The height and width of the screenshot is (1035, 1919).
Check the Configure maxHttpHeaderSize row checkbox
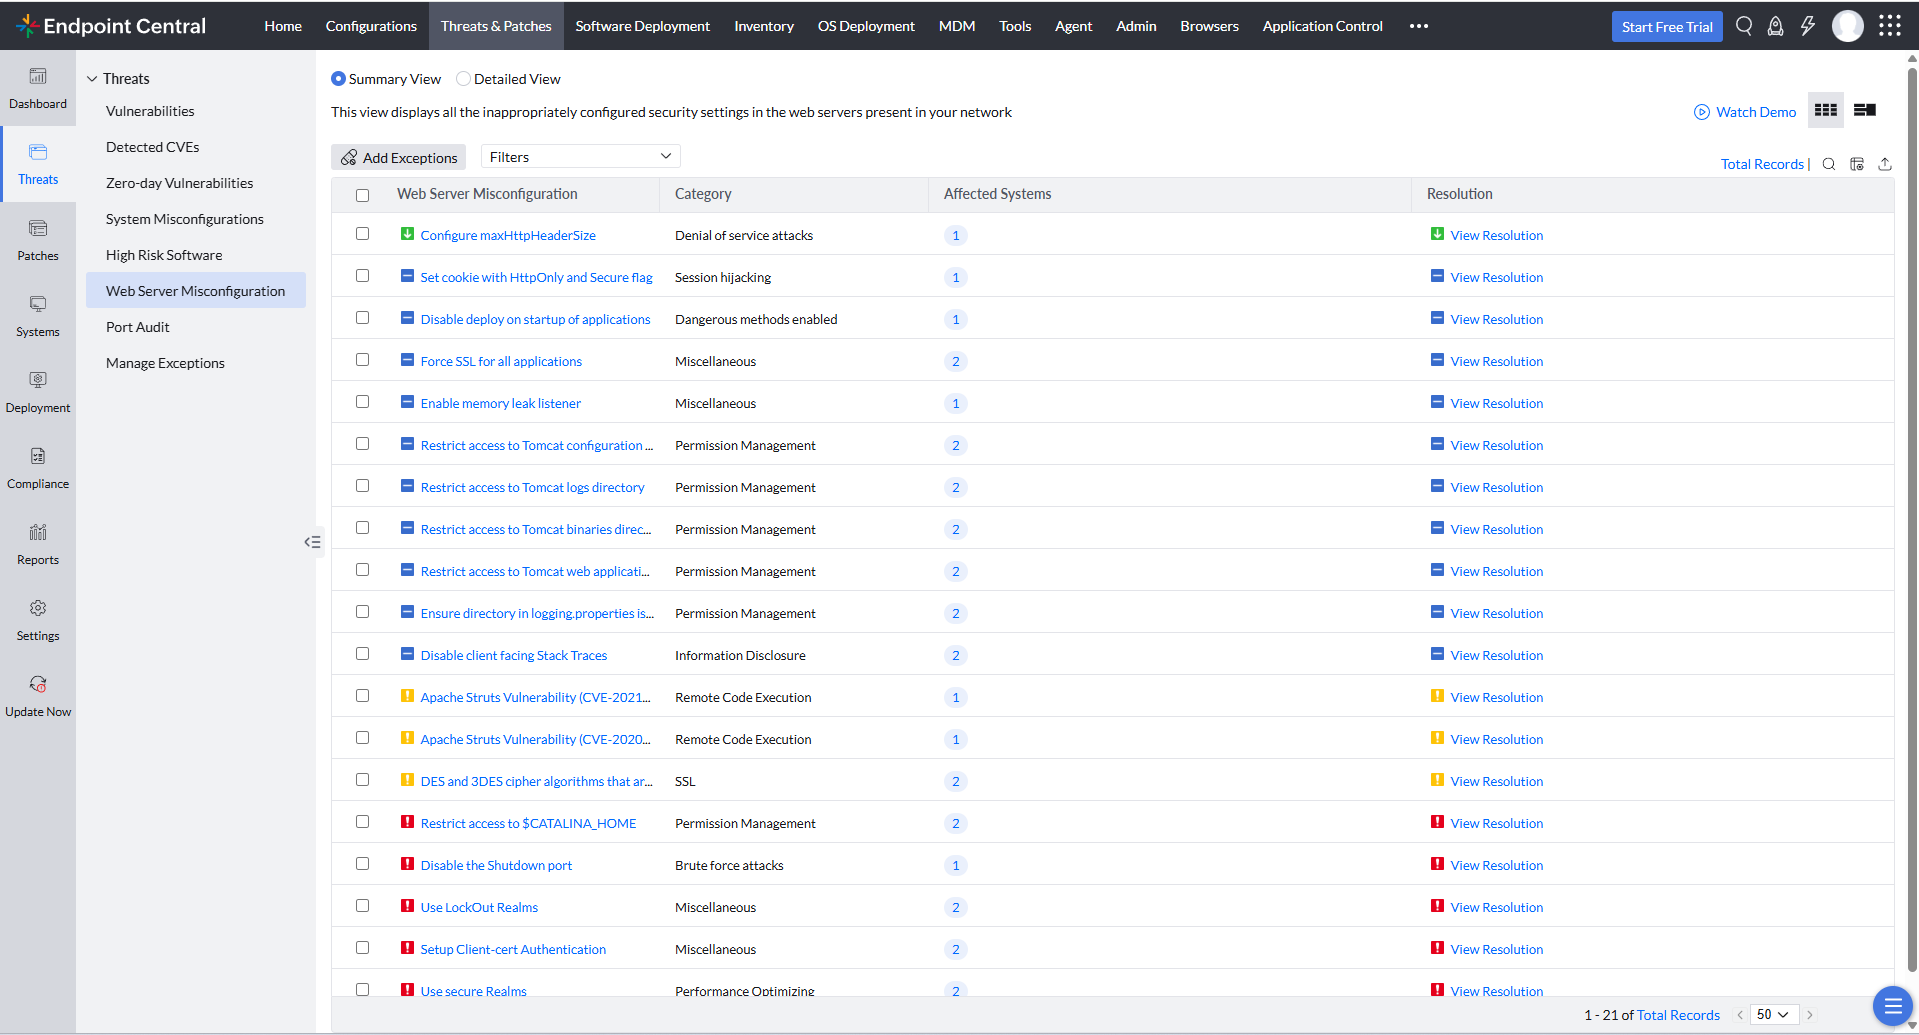(362, 234)
